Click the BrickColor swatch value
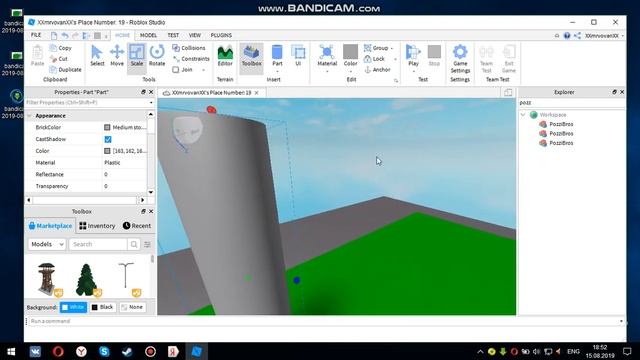The height and width of the screenshot is (360, 640). click(107, 127)
